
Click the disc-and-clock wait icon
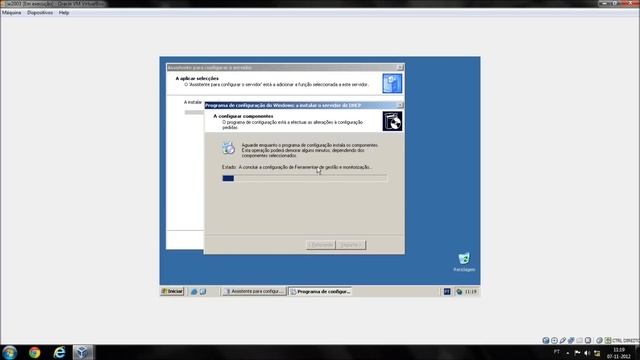(229, 148)
